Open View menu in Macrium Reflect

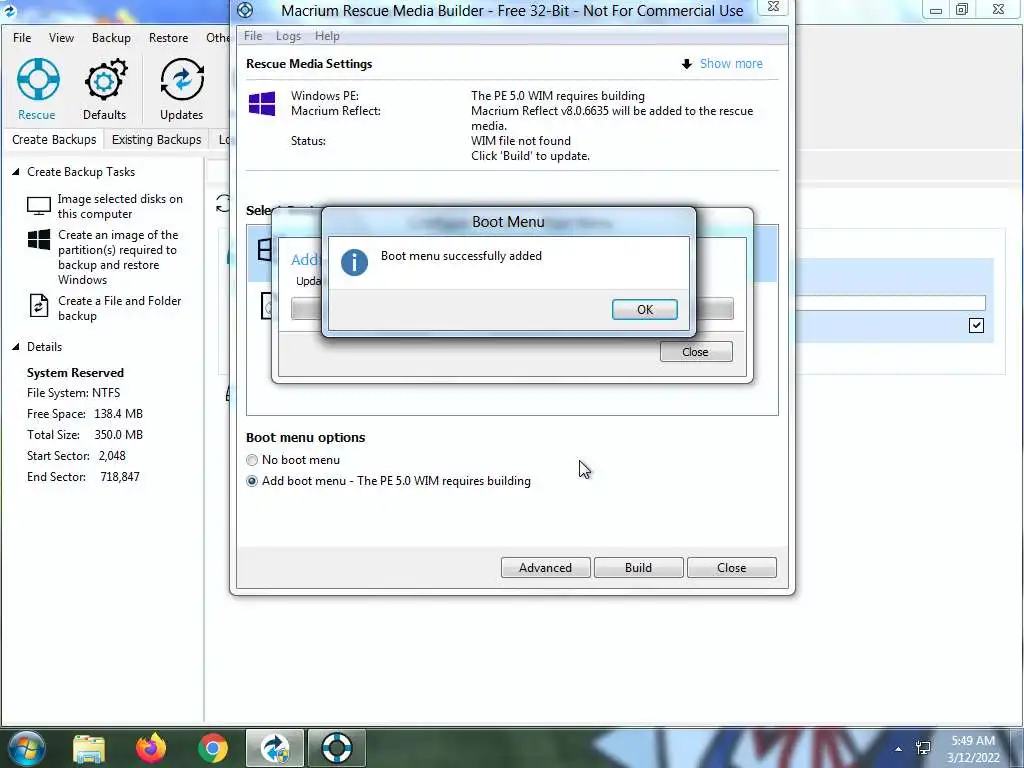(61, 38)
